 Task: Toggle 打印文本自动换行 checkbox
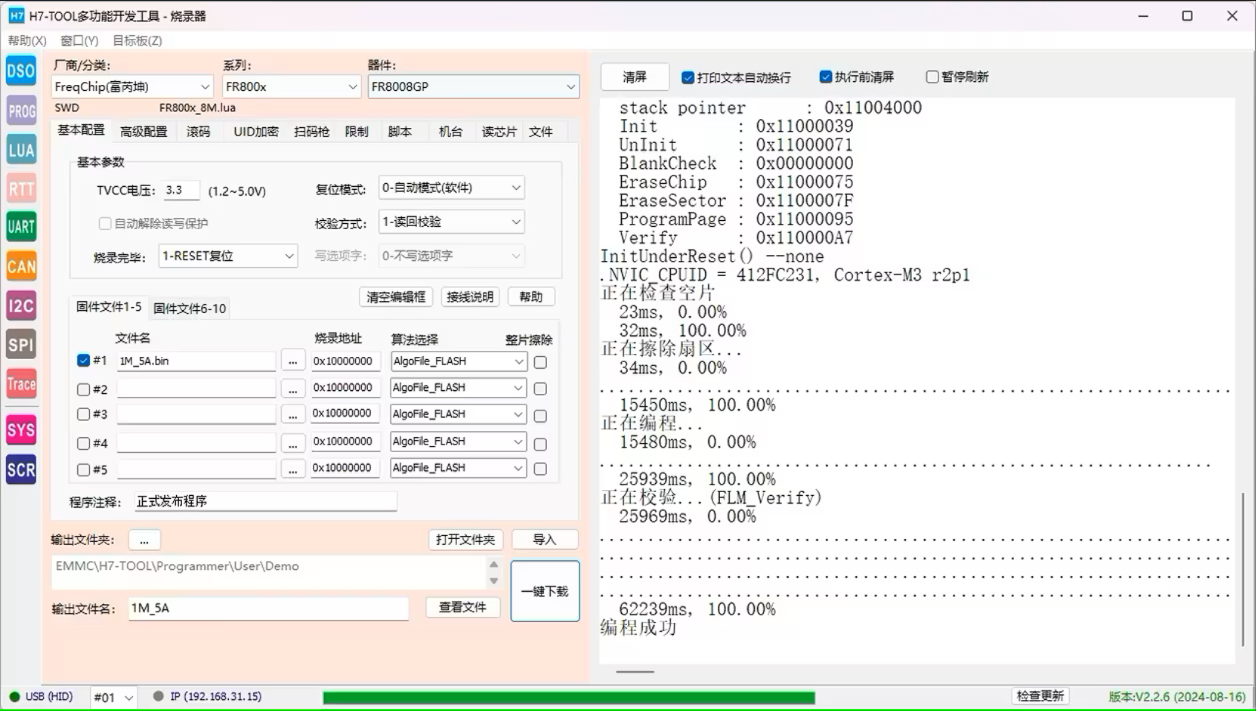tap(688, 77)
